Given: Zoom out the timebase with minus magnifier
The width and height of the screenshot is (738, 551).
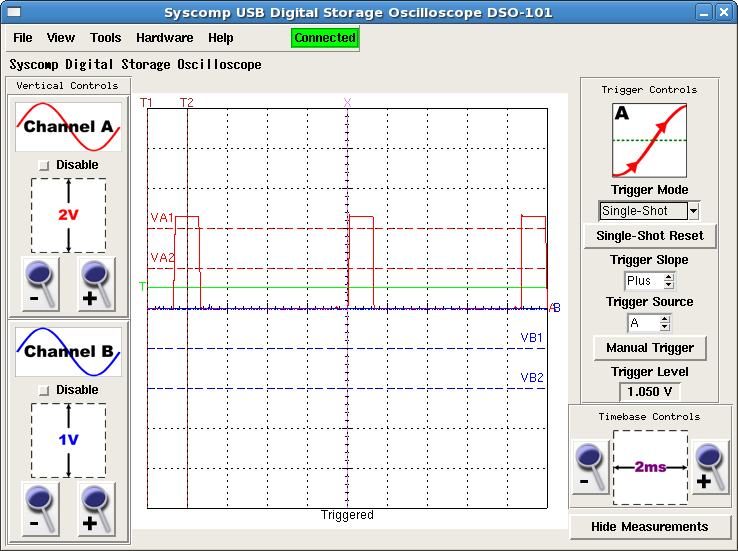Looking at the screenshot, I should (x=591, y=467).
